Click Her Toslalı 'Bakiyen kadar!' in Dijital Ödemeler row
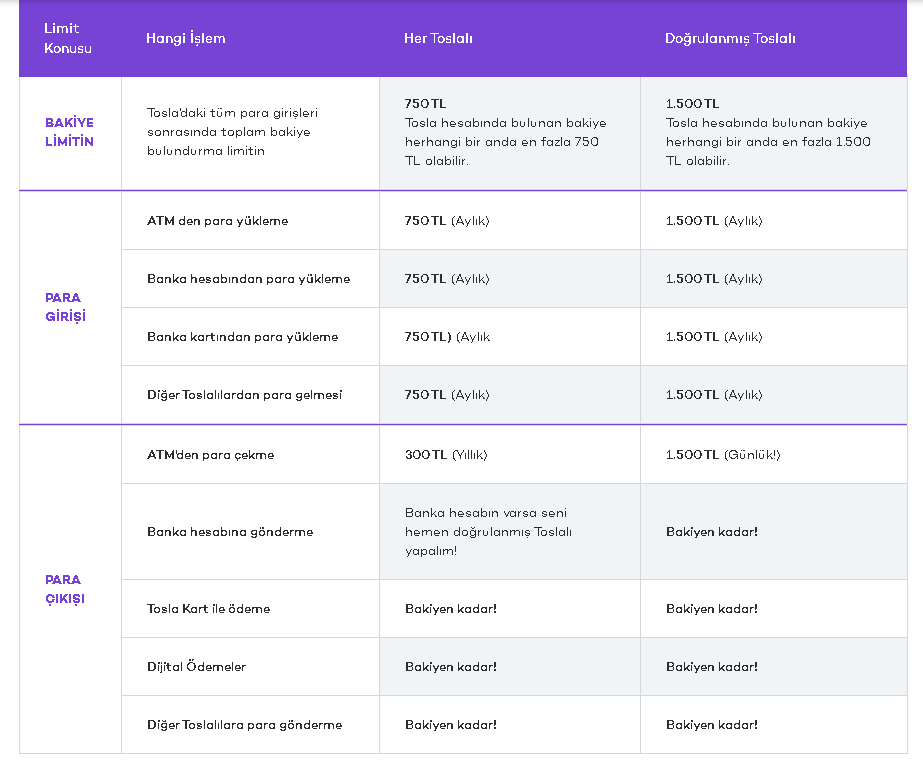 coord(451,667)
